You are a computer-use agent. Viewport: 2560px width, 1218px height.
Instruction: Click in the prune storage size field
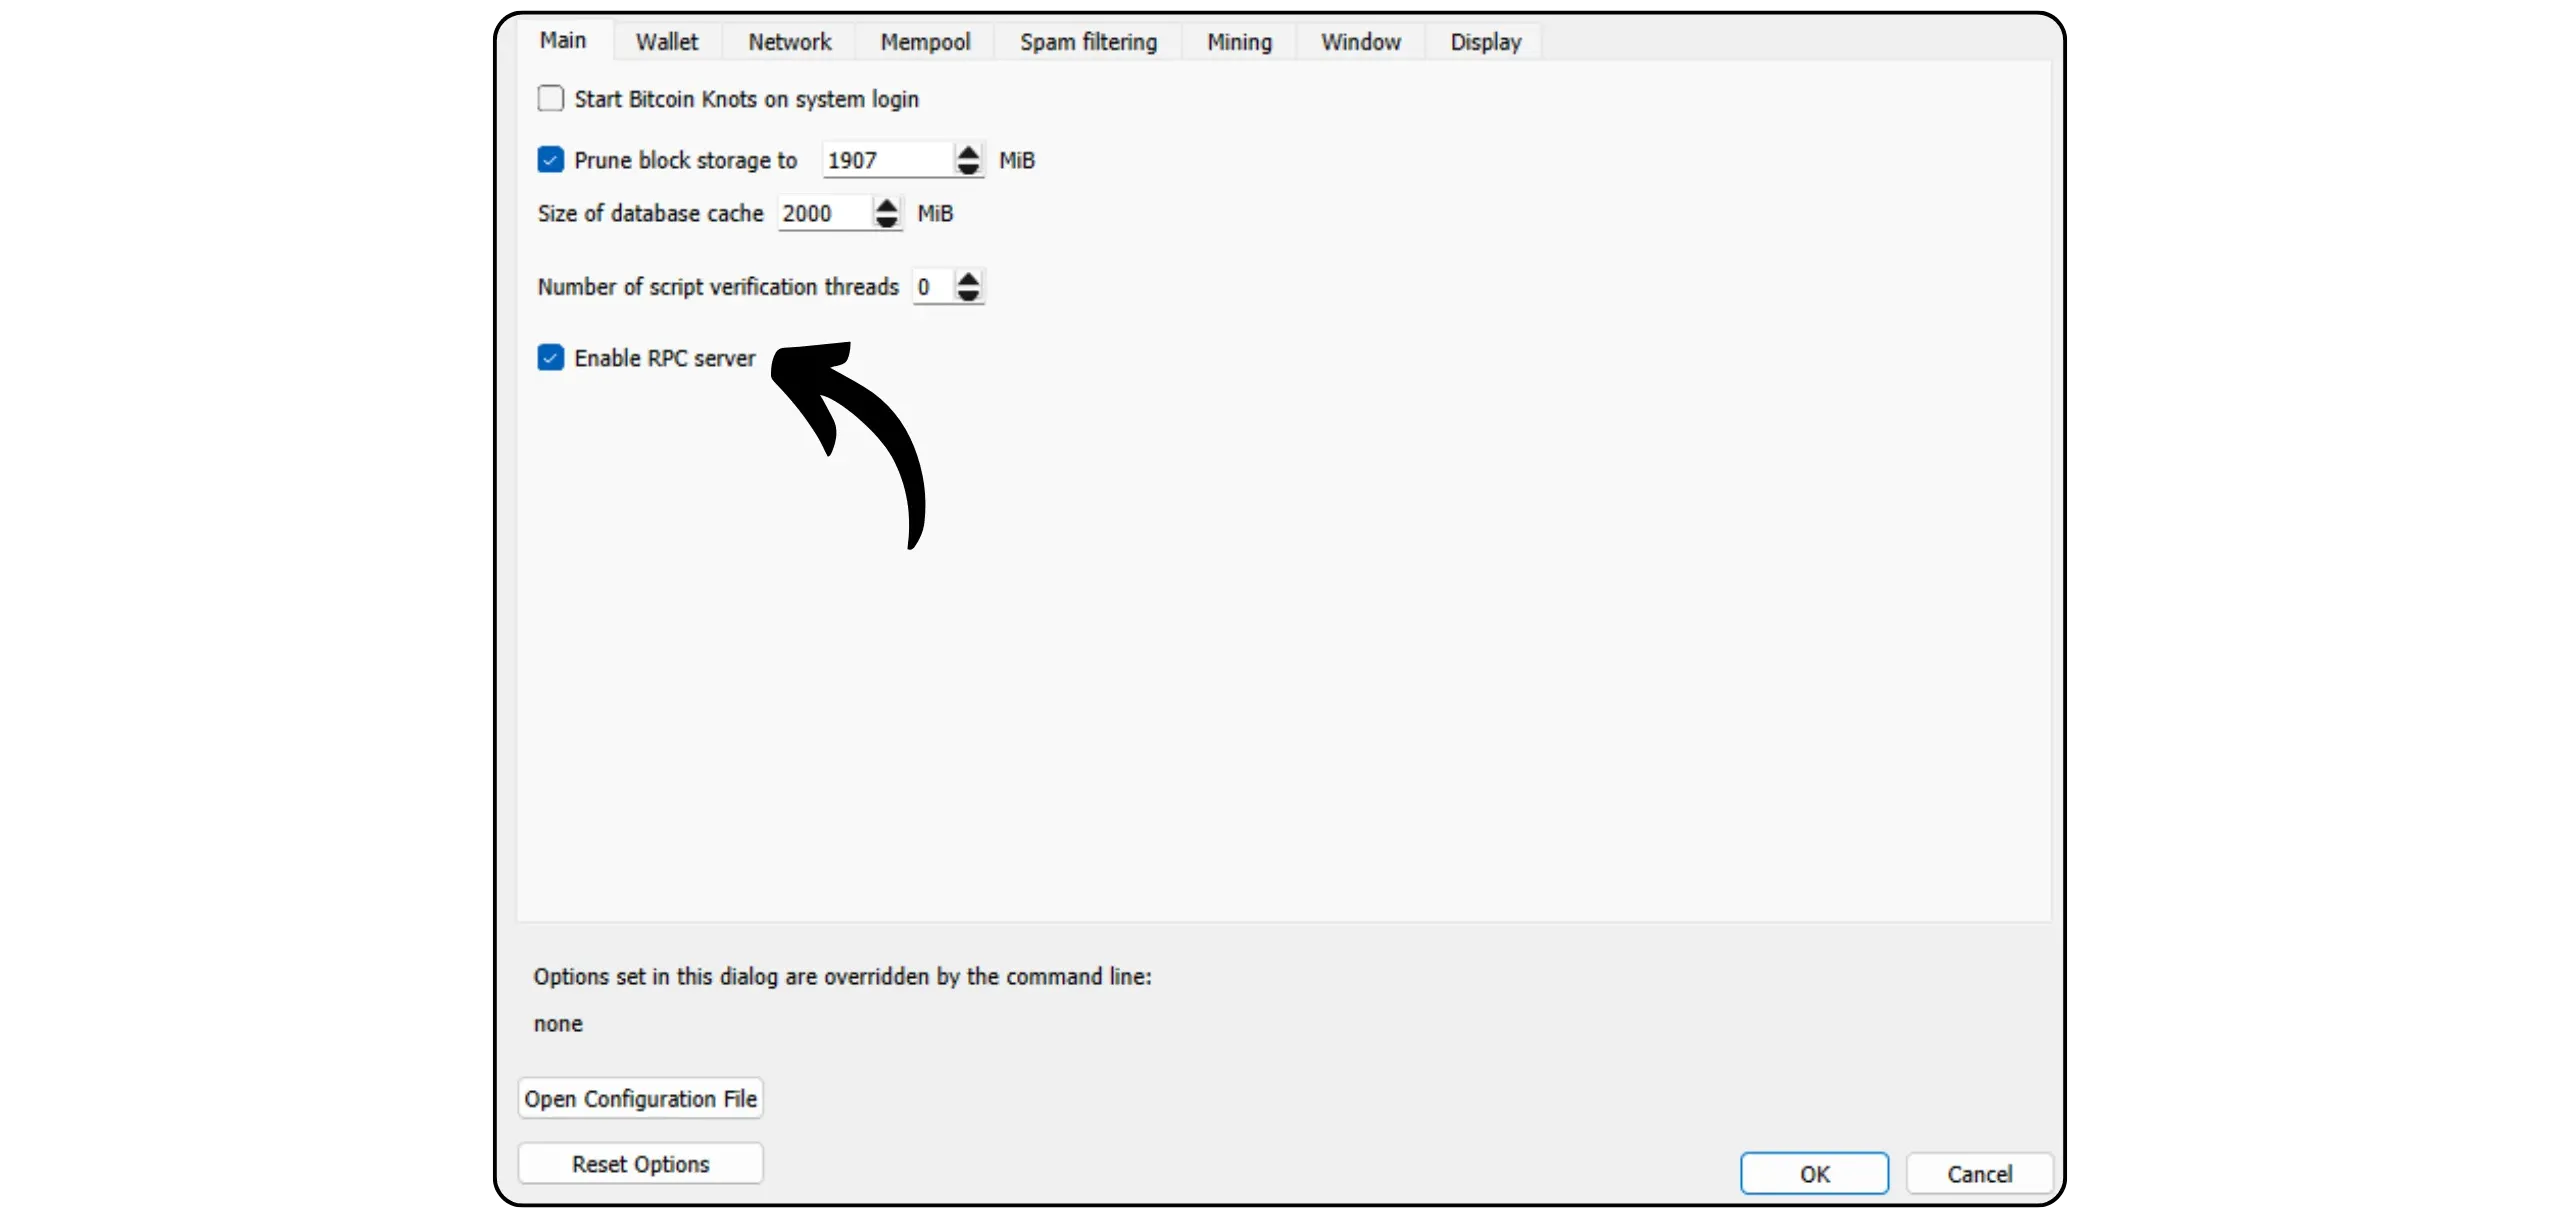point(885,160)
